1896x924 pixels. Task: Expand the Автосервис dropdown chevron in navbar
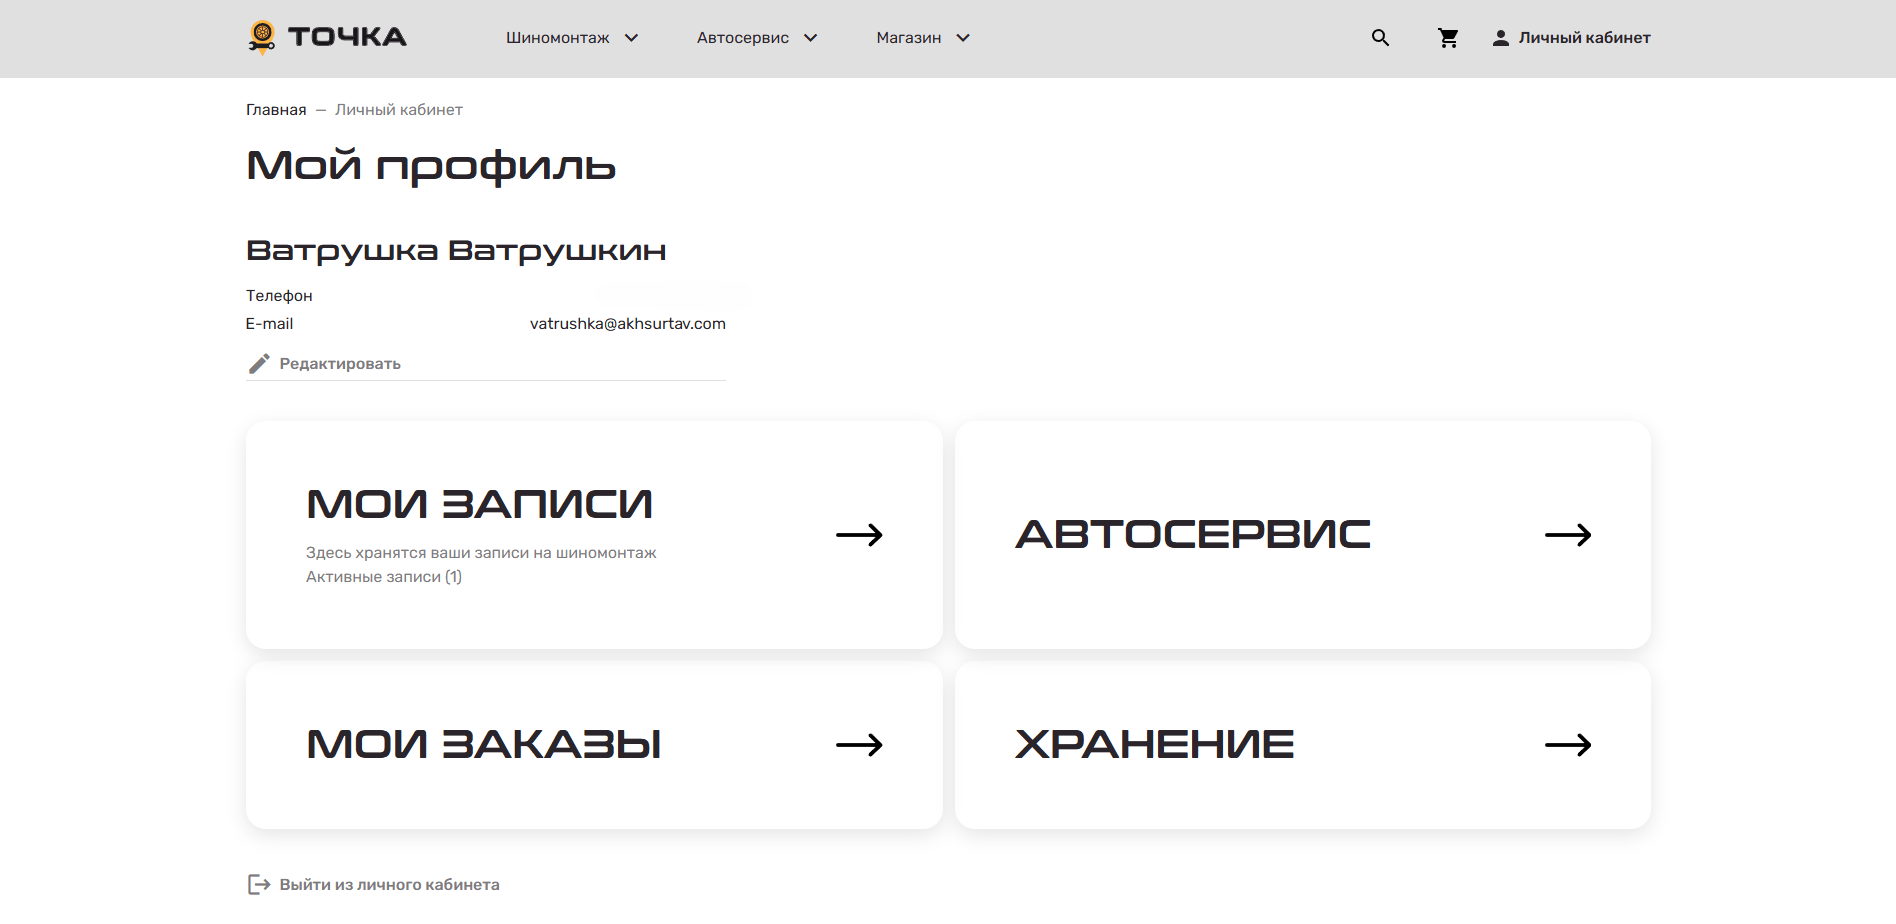click(x=810, y=38)
